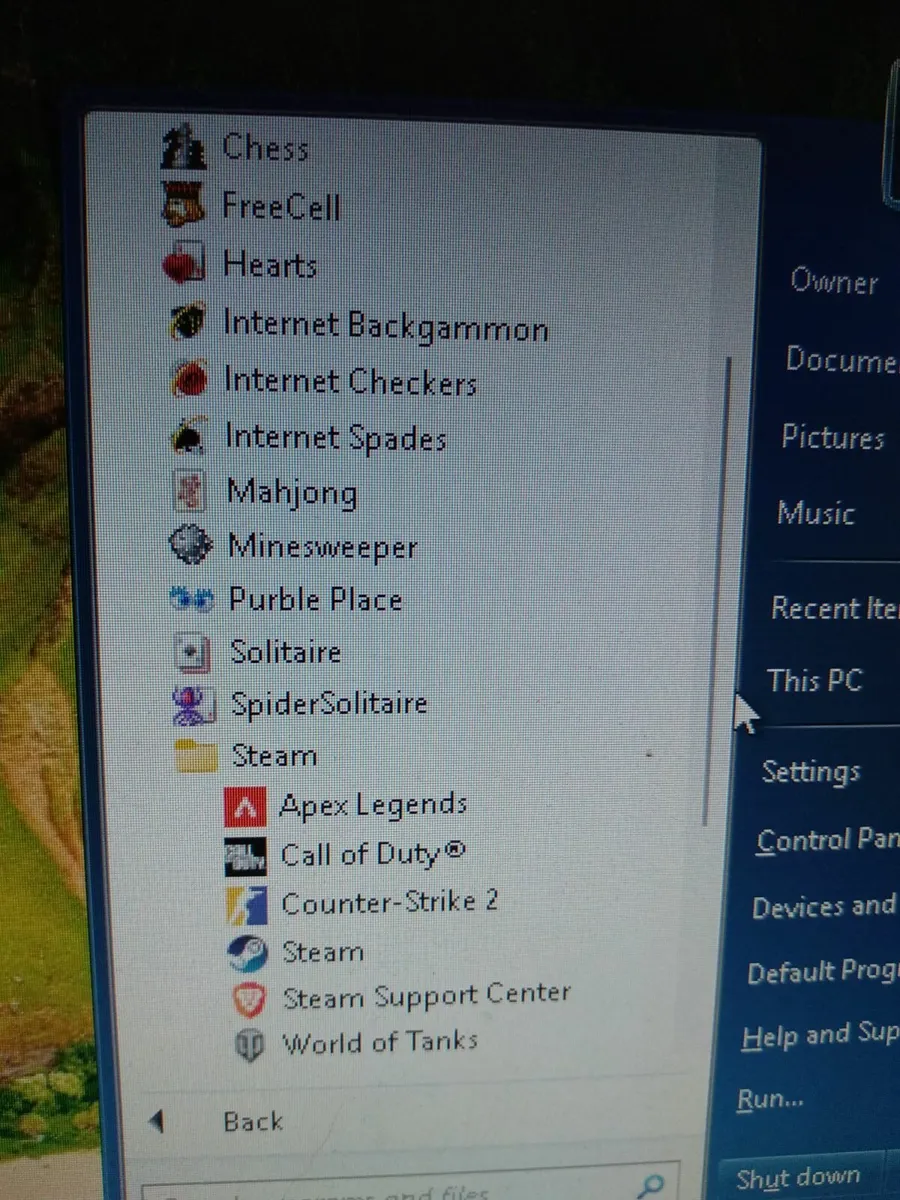Viewport: 900px width, 1200px height.
Task: Collapse the menu using Back
Action: point(250,1121)
